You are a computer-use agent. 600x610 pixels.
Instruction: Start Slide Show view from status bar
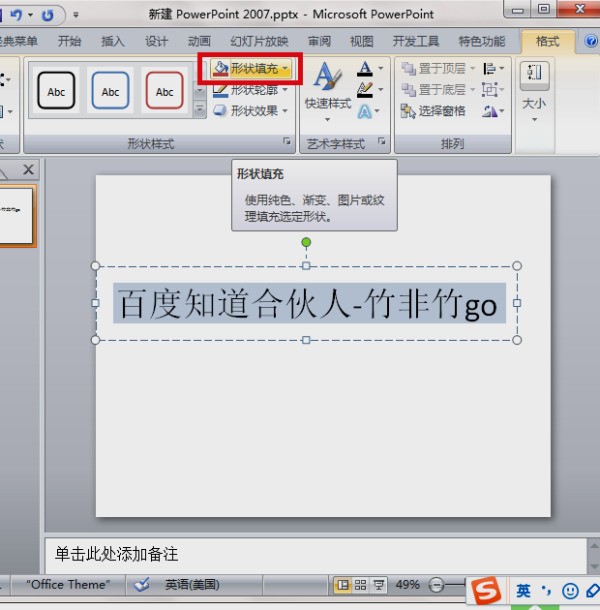point(378,585)
